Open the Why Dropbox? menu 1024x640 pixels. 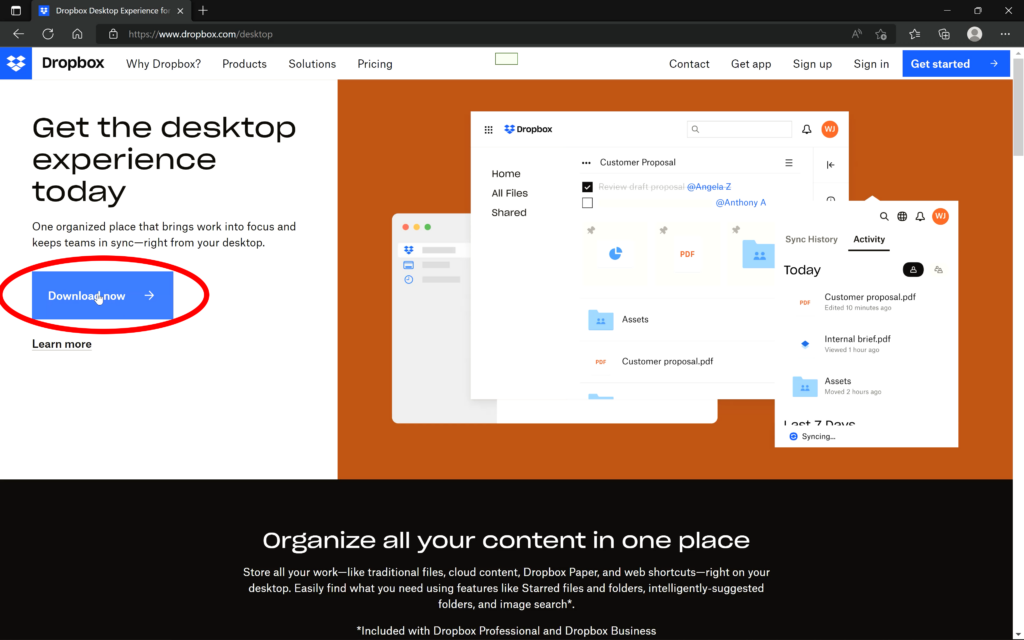[163, 64]
